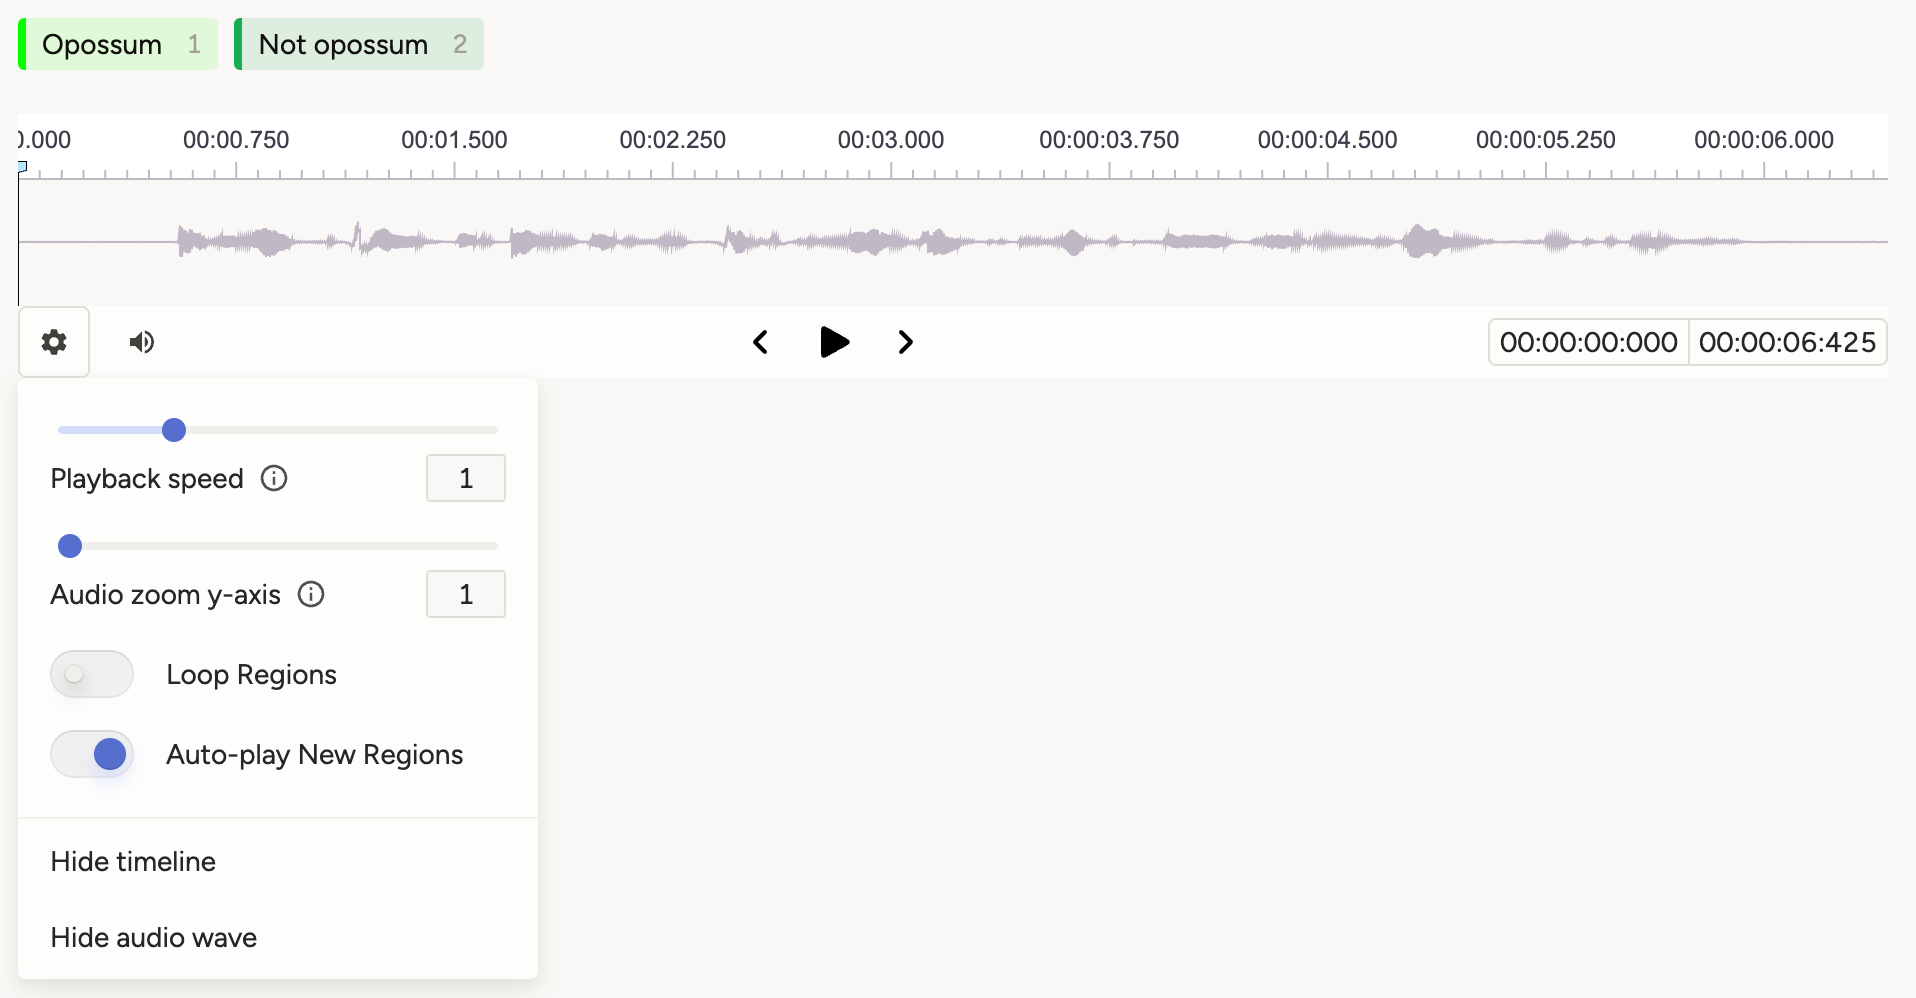The image size is (1916, 998).
Task: Select the elapsed time display field
Action: (1587, 341)
